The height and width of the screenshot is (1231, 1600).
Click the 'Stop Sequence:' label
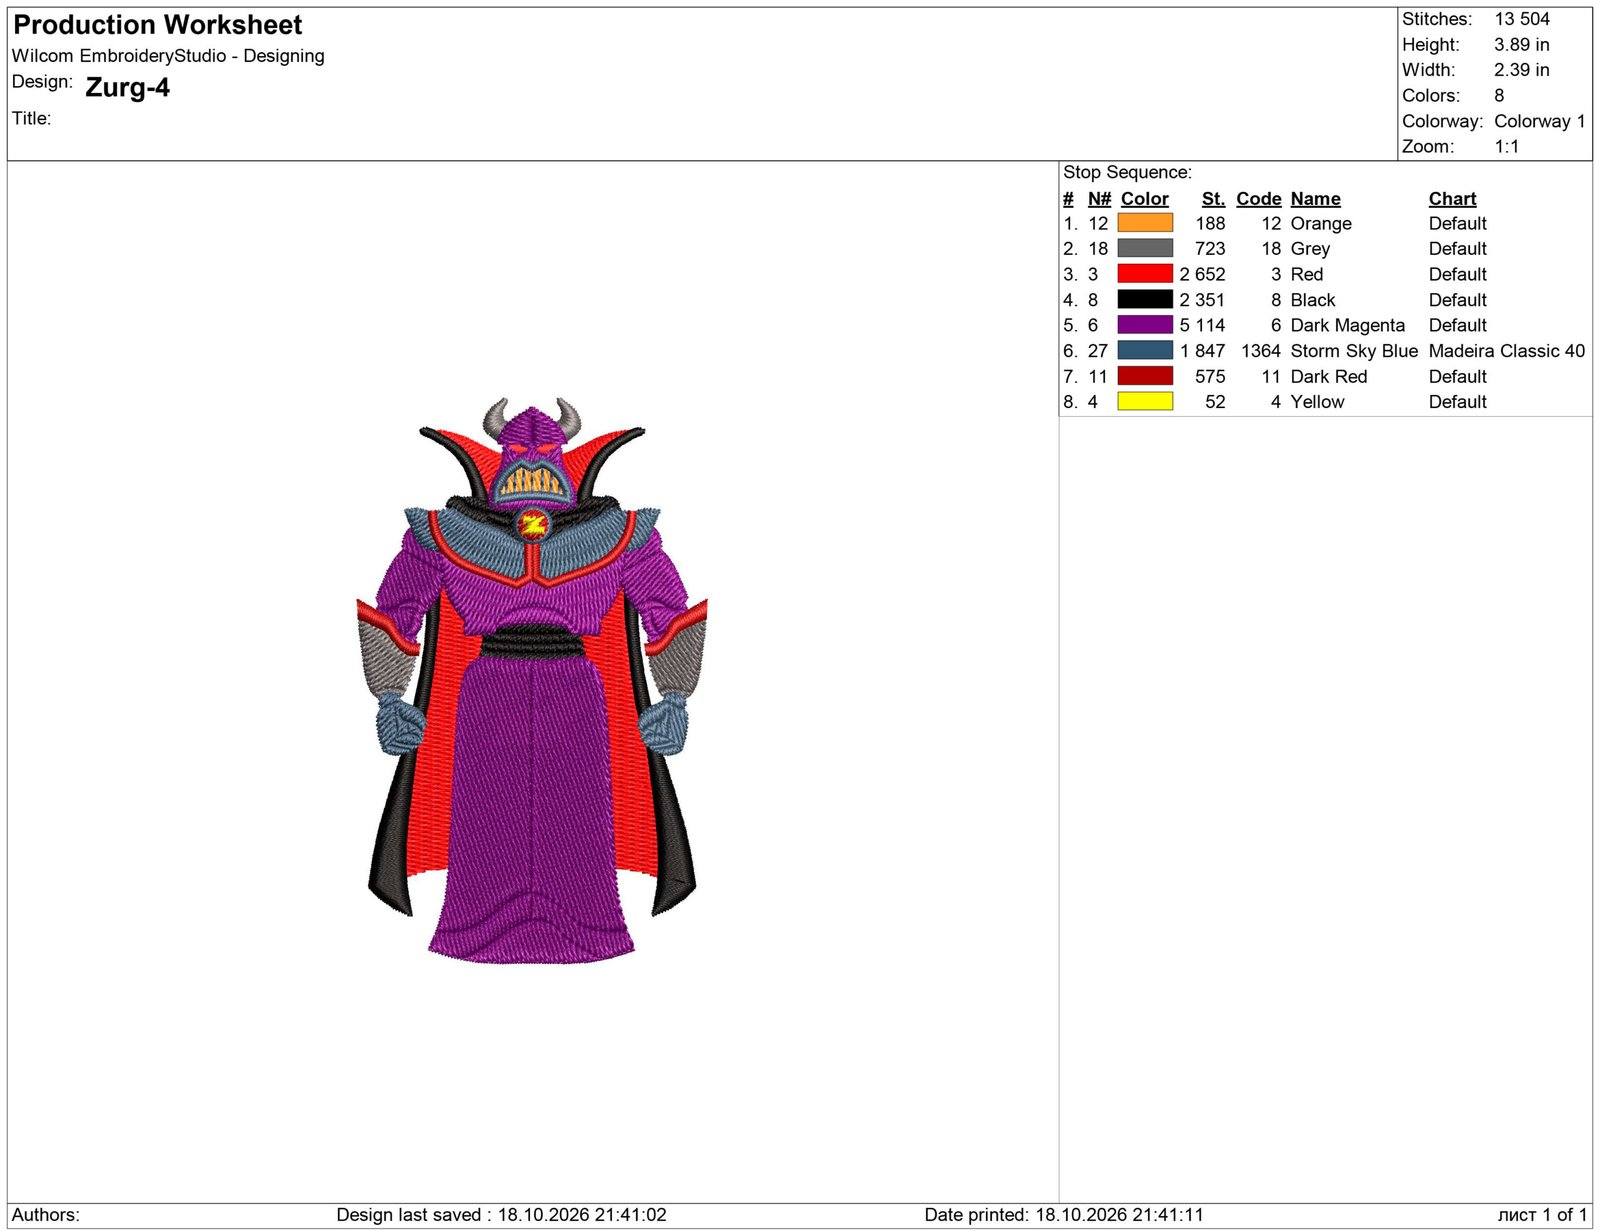1127,173
